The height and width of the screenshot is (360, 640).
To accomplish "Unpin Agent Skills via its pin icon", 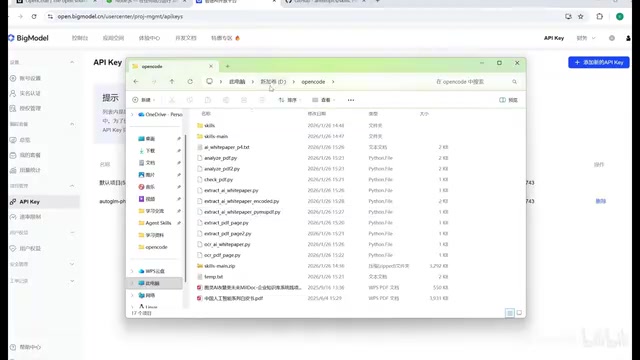I will 179,223.
